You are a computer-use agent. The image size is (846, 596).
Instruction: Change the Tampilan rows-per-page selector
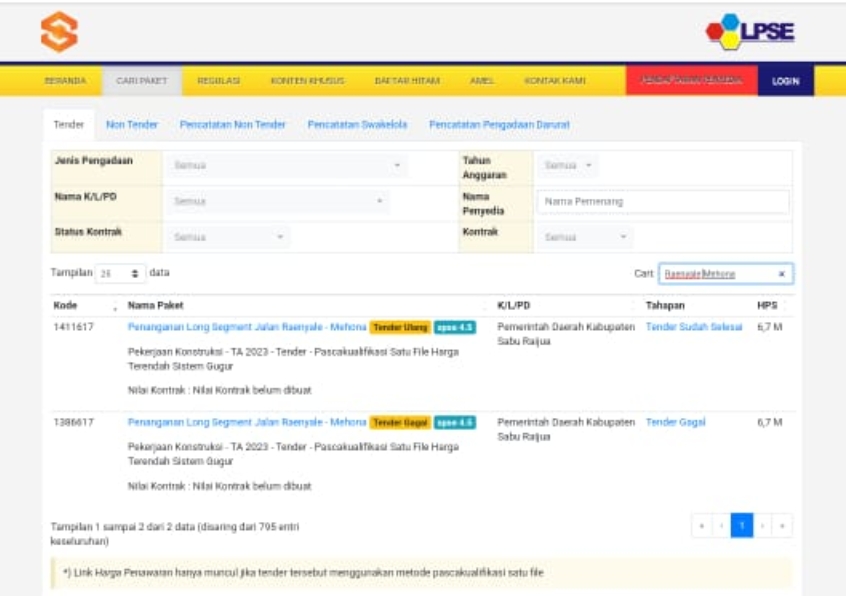[120, 273]
